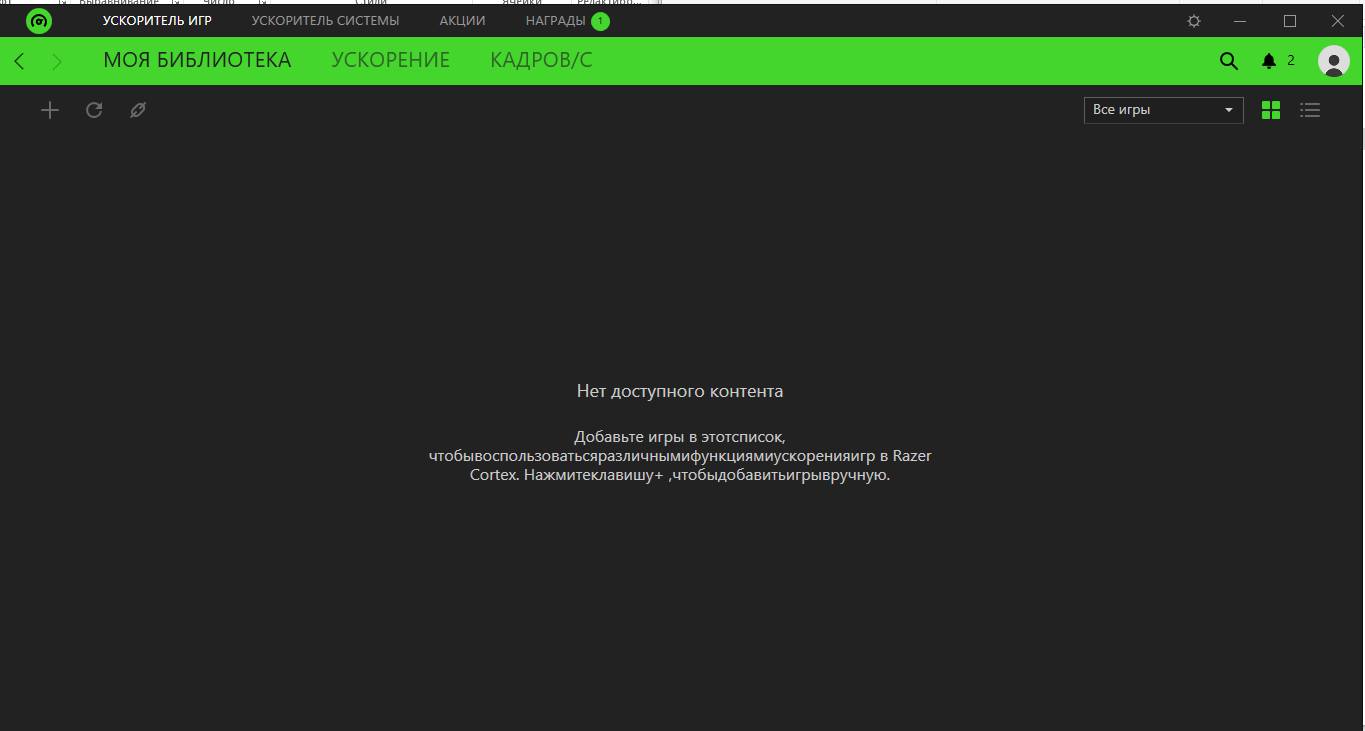Switch to grid view layout
This screenshot has width=1365, height=731.
1271,110
